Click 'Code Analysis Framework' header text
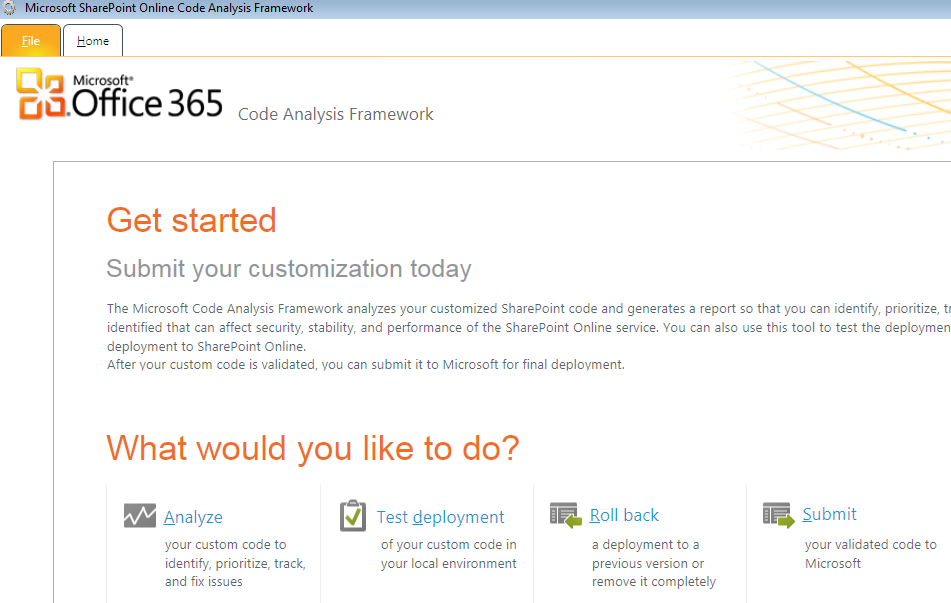The width and height of the screenshot is (951, 603). tap(335, 114)
